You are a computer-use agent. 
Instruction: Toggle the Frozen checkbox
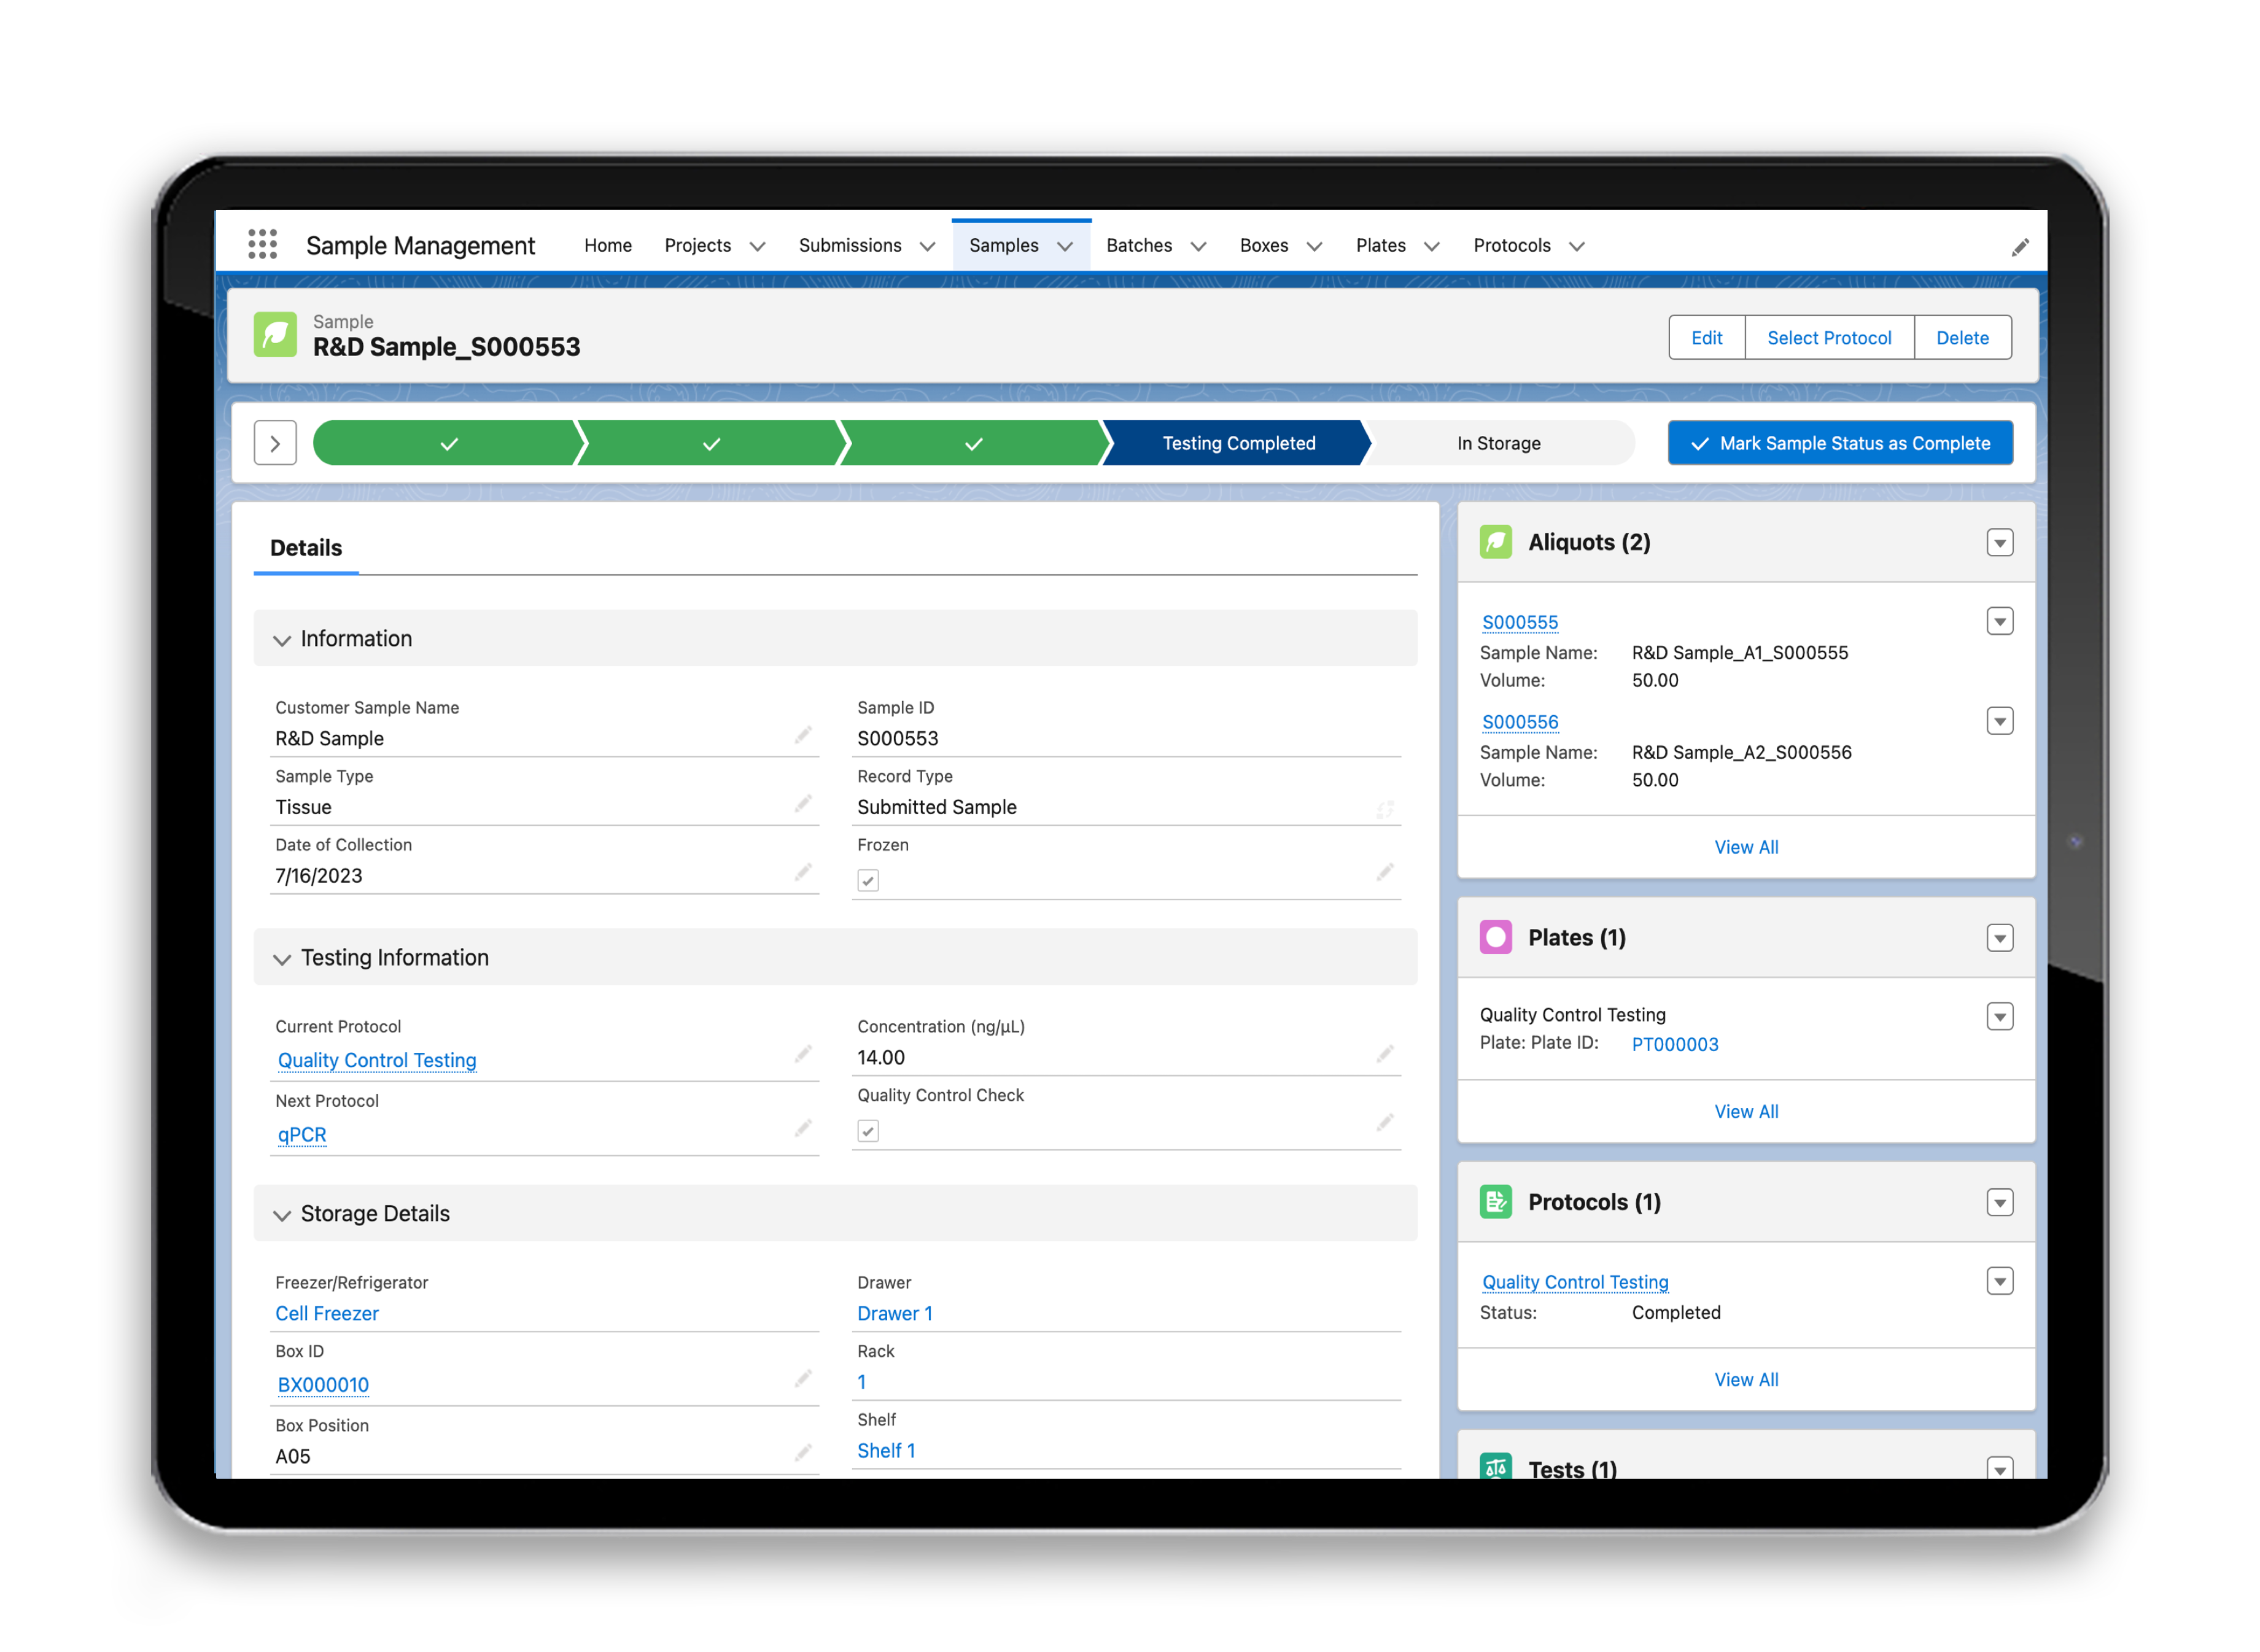click(x=868, y=880)
